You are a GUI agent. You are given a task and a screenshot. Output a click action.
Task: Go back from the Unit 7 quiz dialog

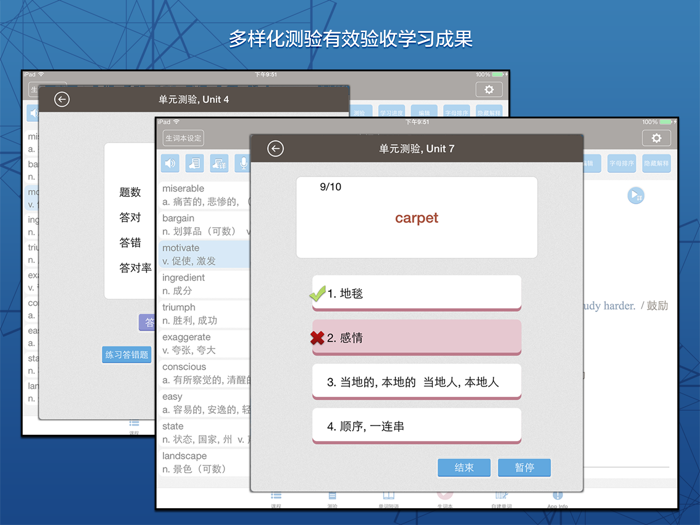275,149
